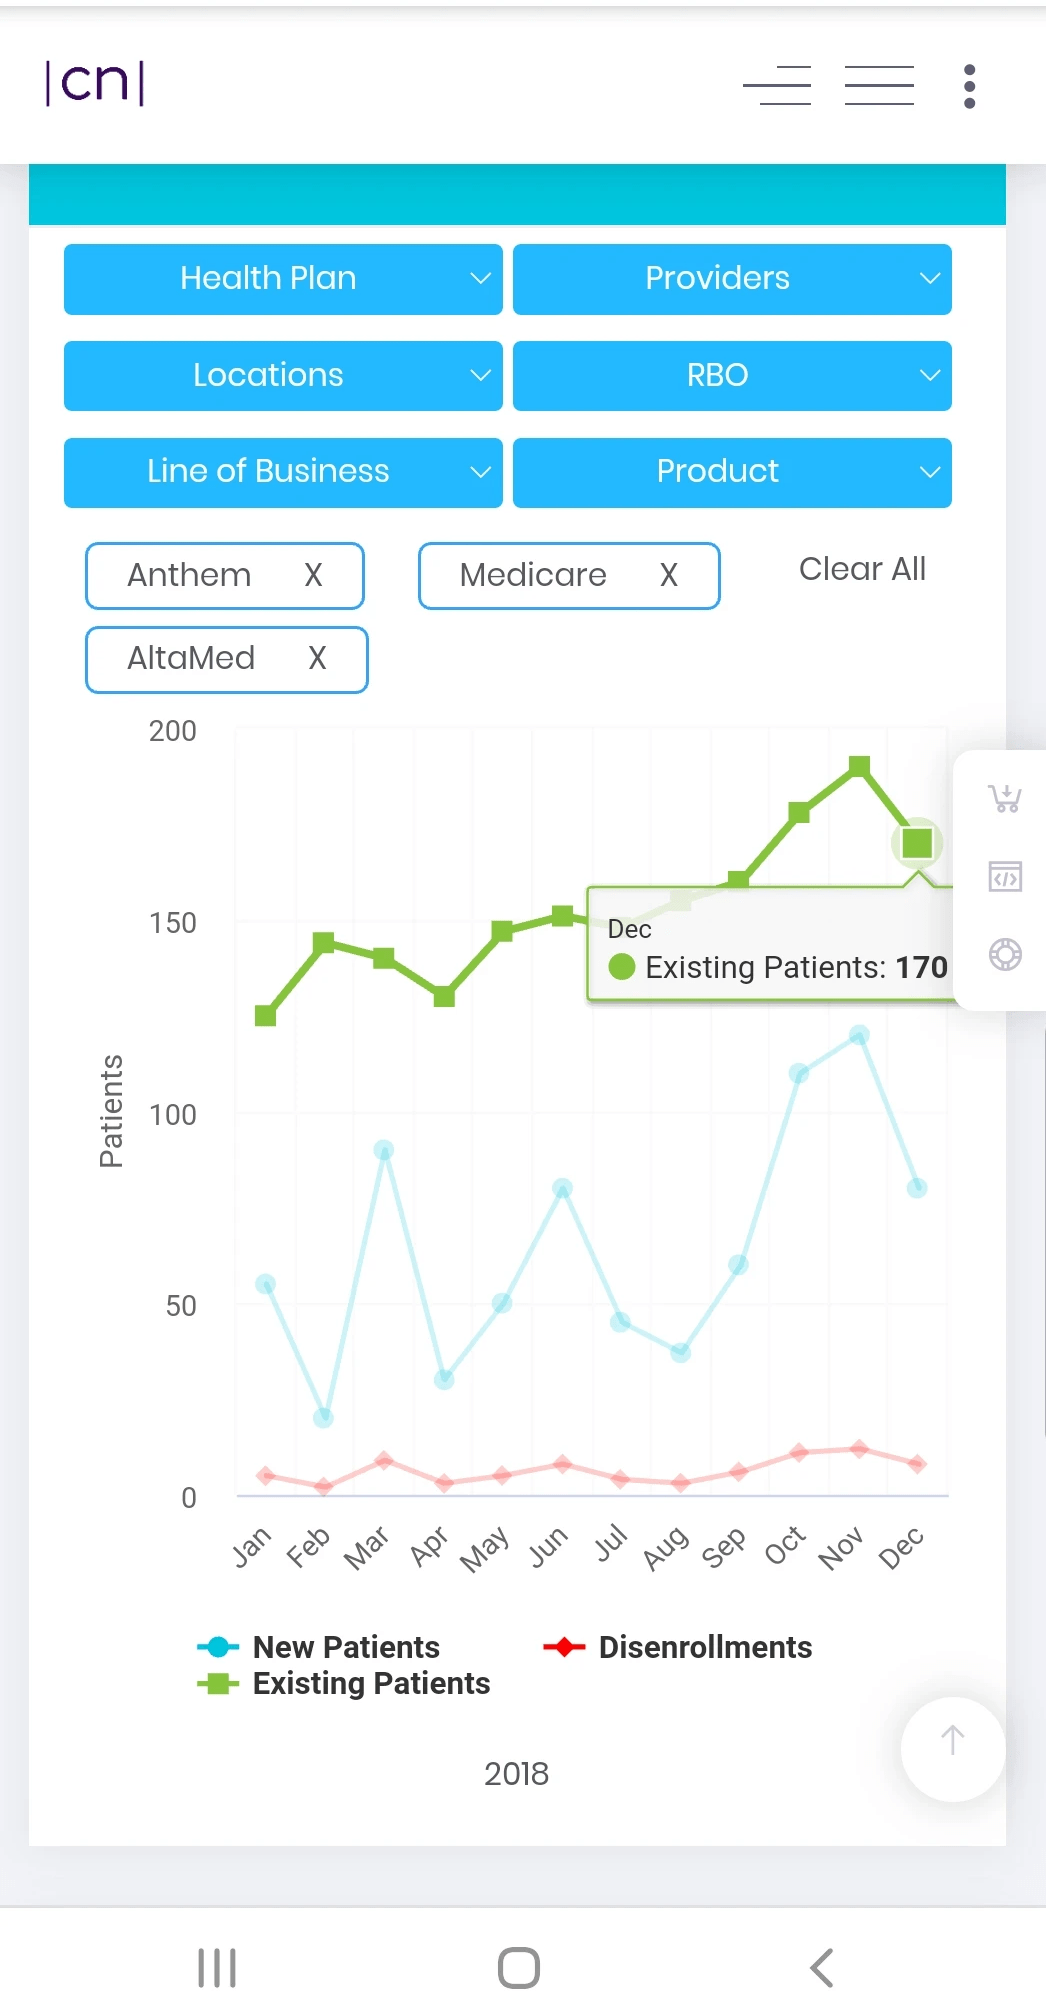Open the three-dot overflow menu

pos(969,86)
